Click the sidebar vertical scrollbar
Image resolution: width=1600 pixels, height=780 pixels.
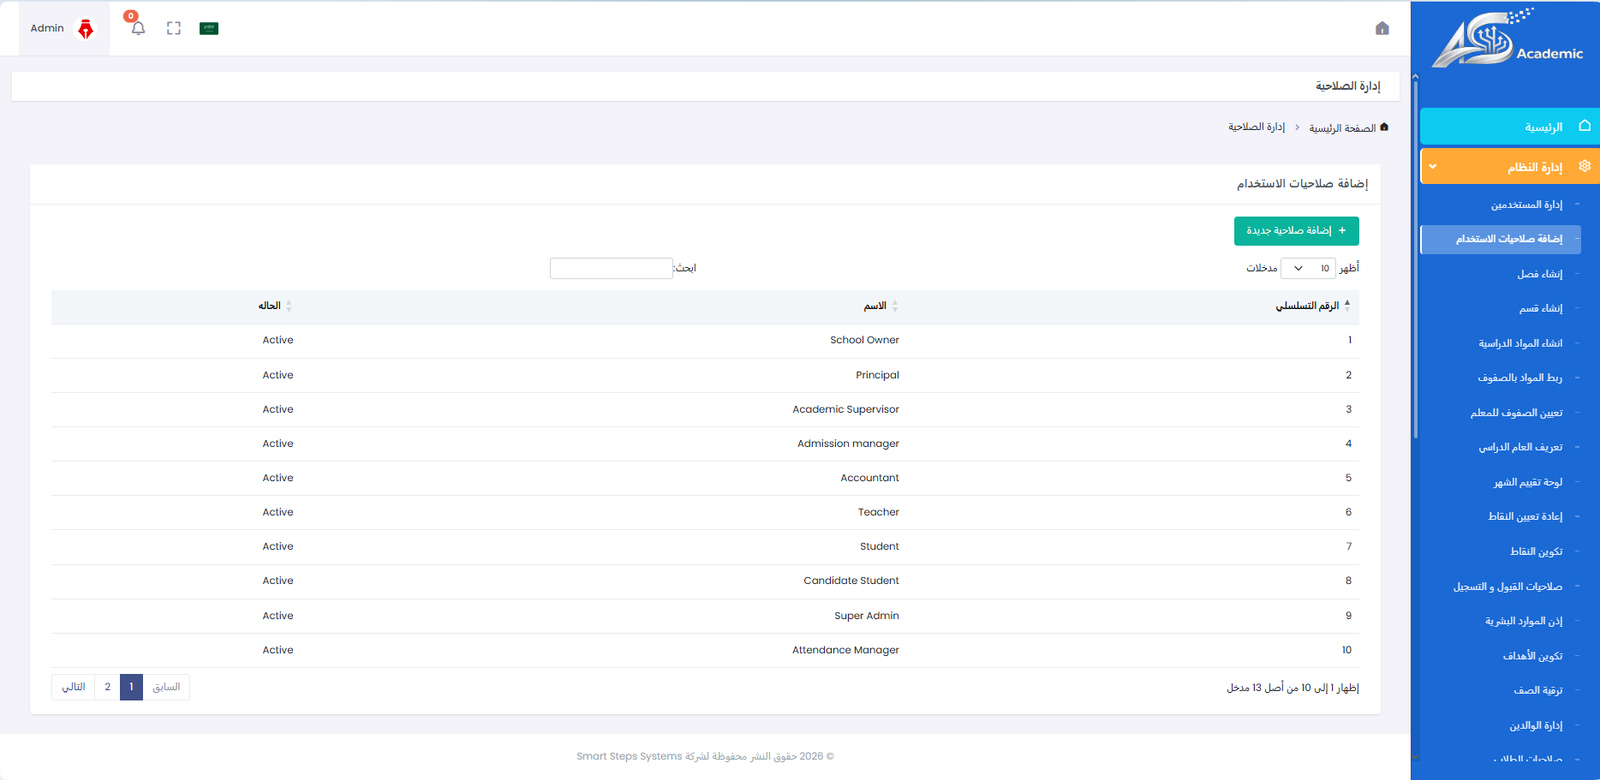[1415, 260]
